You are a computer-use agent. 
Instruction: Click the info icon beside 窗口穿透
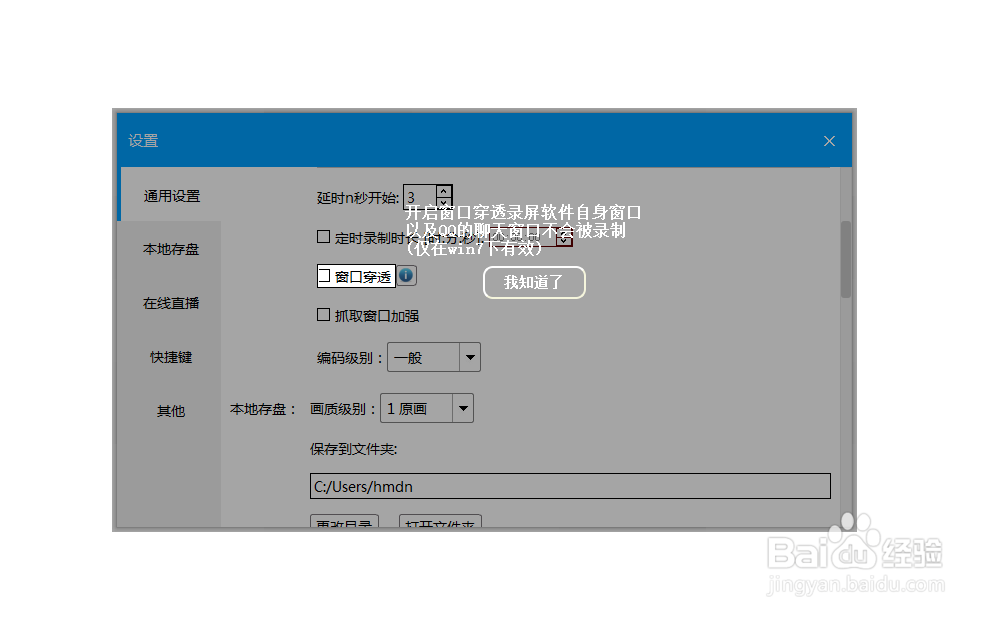pos(406,275)
